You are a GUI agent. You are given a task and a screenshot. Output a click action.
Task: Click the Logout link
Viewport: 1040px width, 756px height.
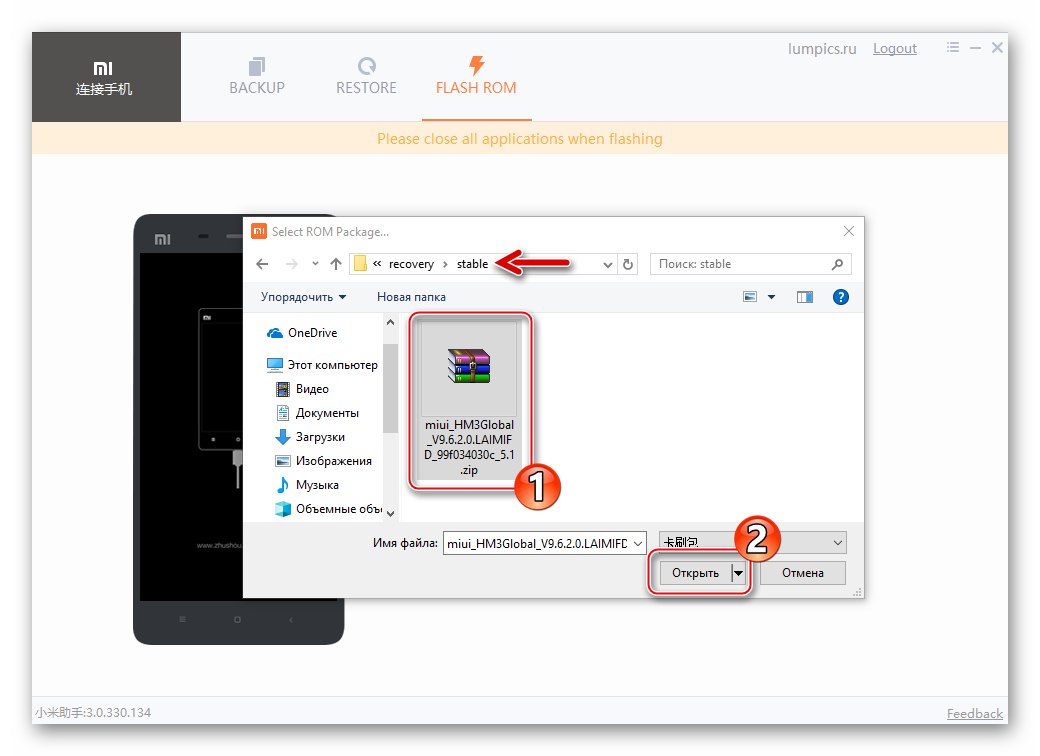[x=895, y=48]
